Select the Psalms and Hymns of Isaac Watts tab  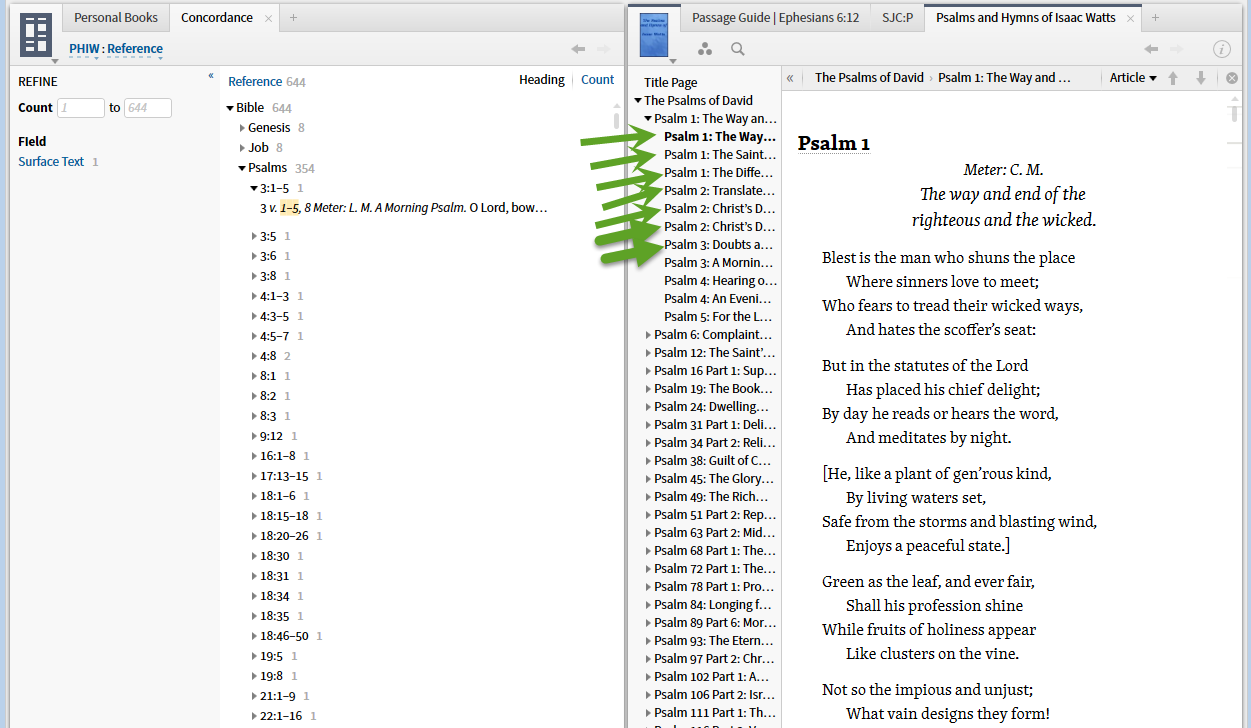tap(1025, 18)
